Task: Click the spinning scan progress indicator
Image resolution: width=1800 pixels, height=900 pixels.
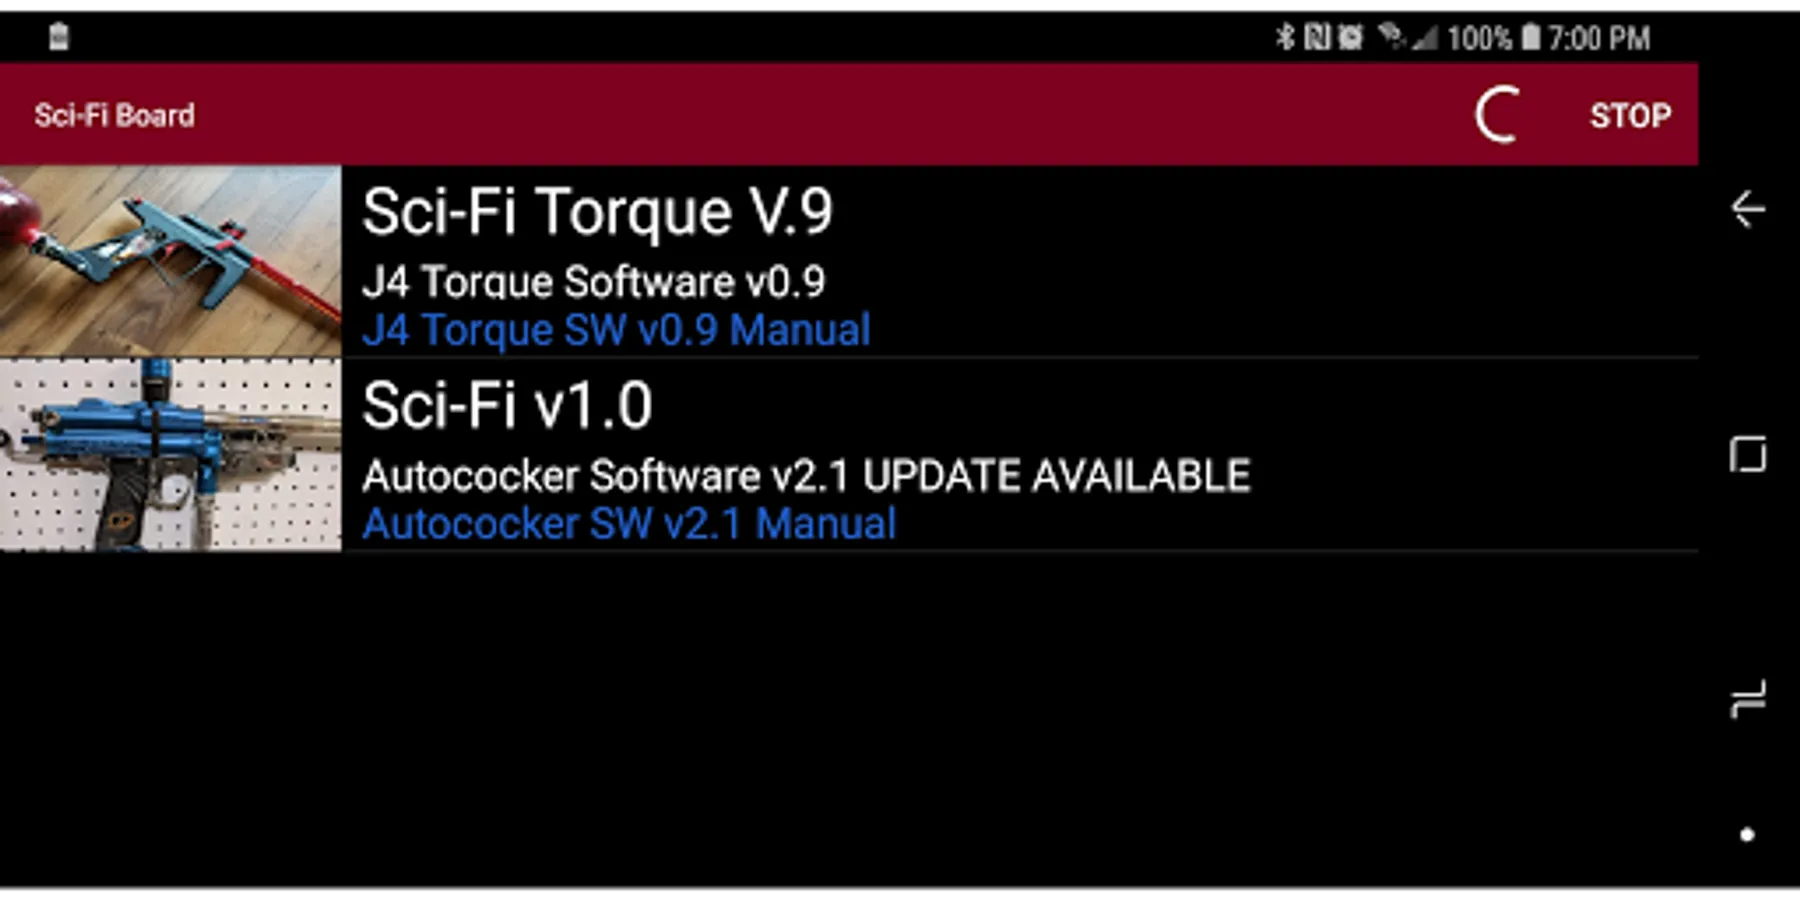Action: coord(1499,115)
